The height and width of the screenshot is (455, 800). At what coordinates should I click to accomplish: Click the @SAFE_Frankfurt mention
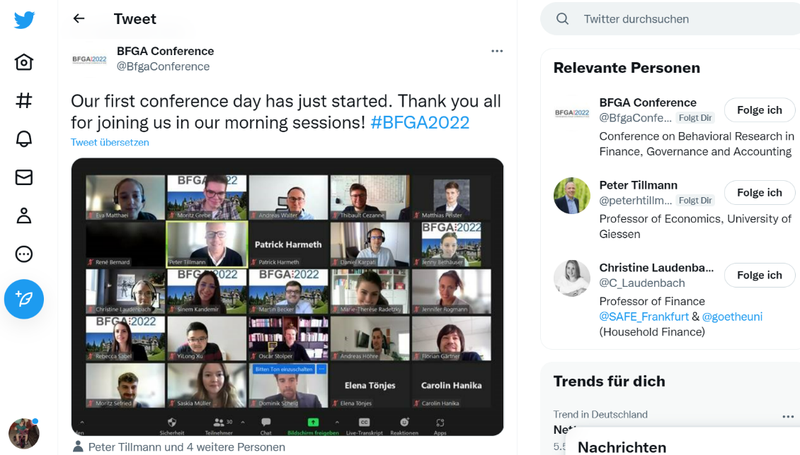pos(644,317)
